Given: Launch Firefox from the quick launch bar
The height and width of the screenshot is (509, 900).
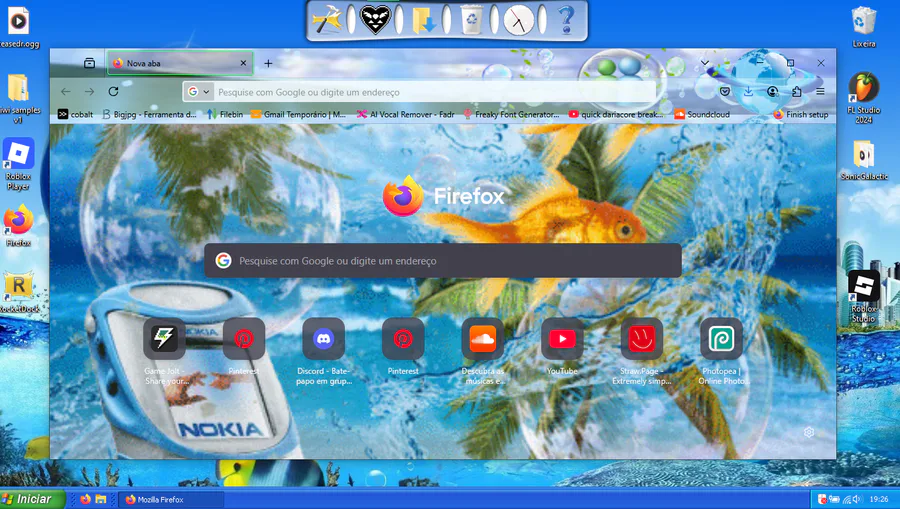Looking at the screenshot, I should 86,499.
